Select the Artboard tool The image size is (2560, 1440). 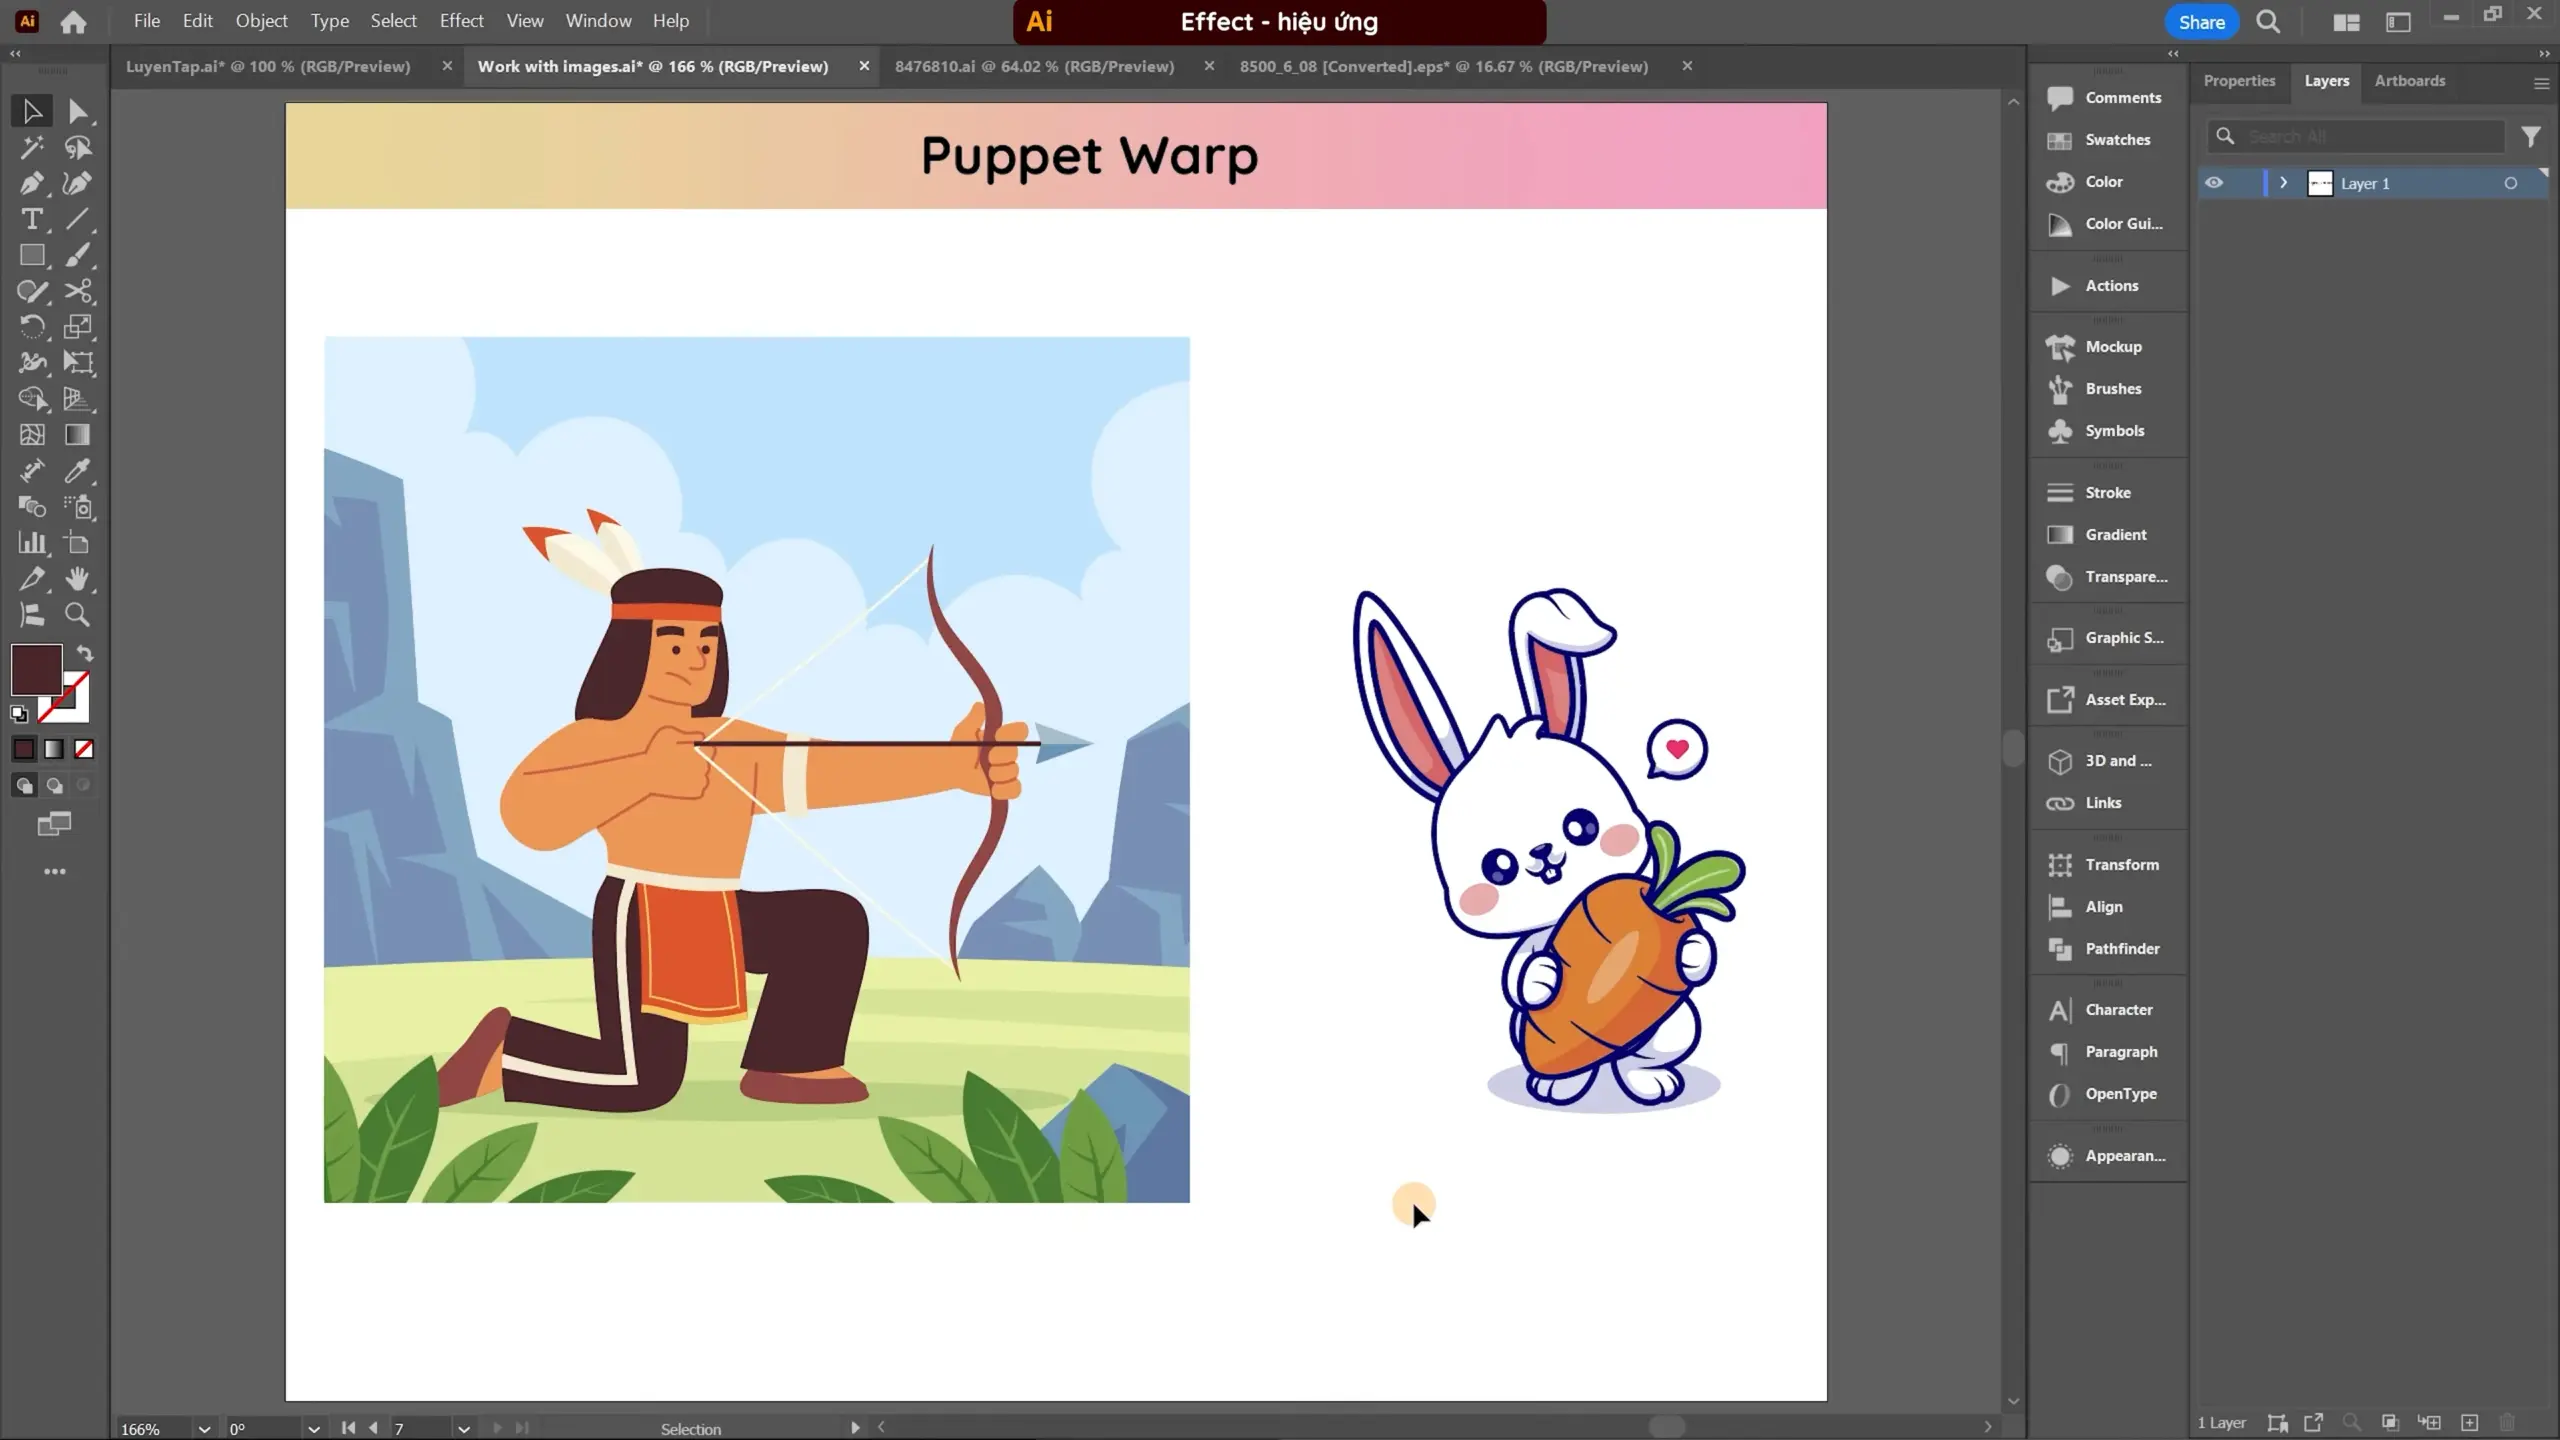[x=78, y=543]
